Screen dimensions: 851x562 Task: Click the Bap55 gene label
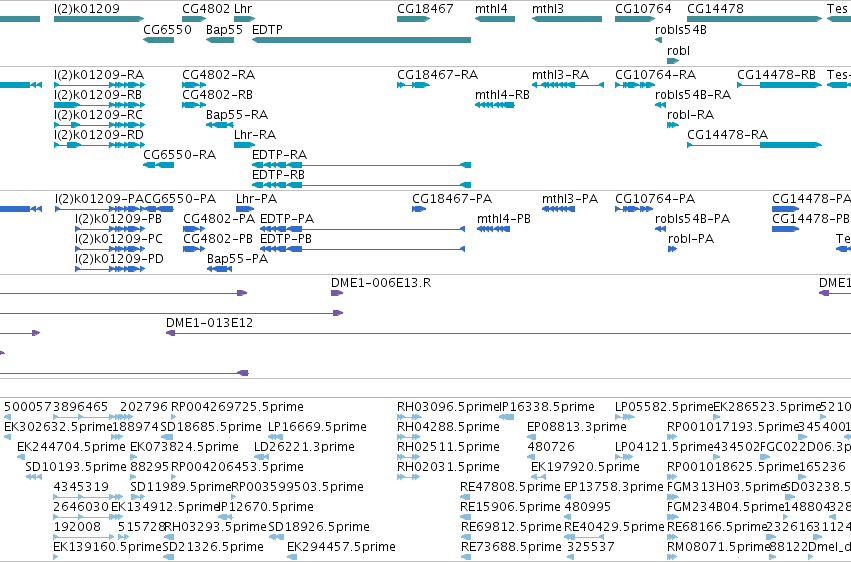pos(224,29)
